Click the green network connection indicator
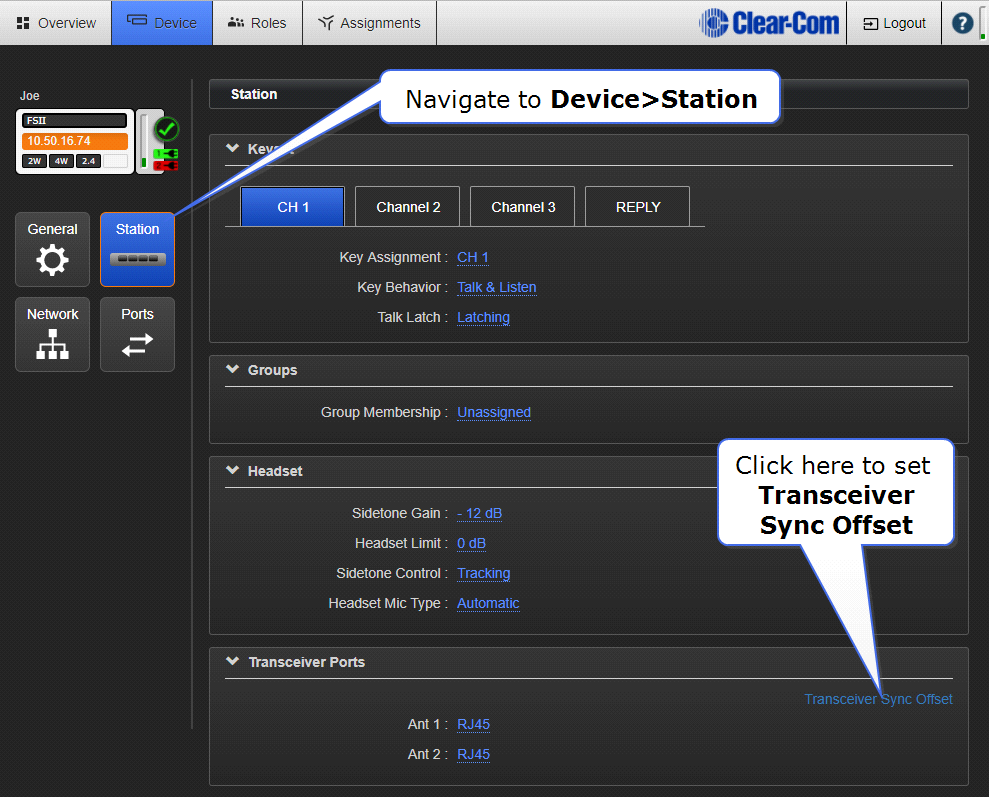989x797 pixels. click(x=166, y=153)
